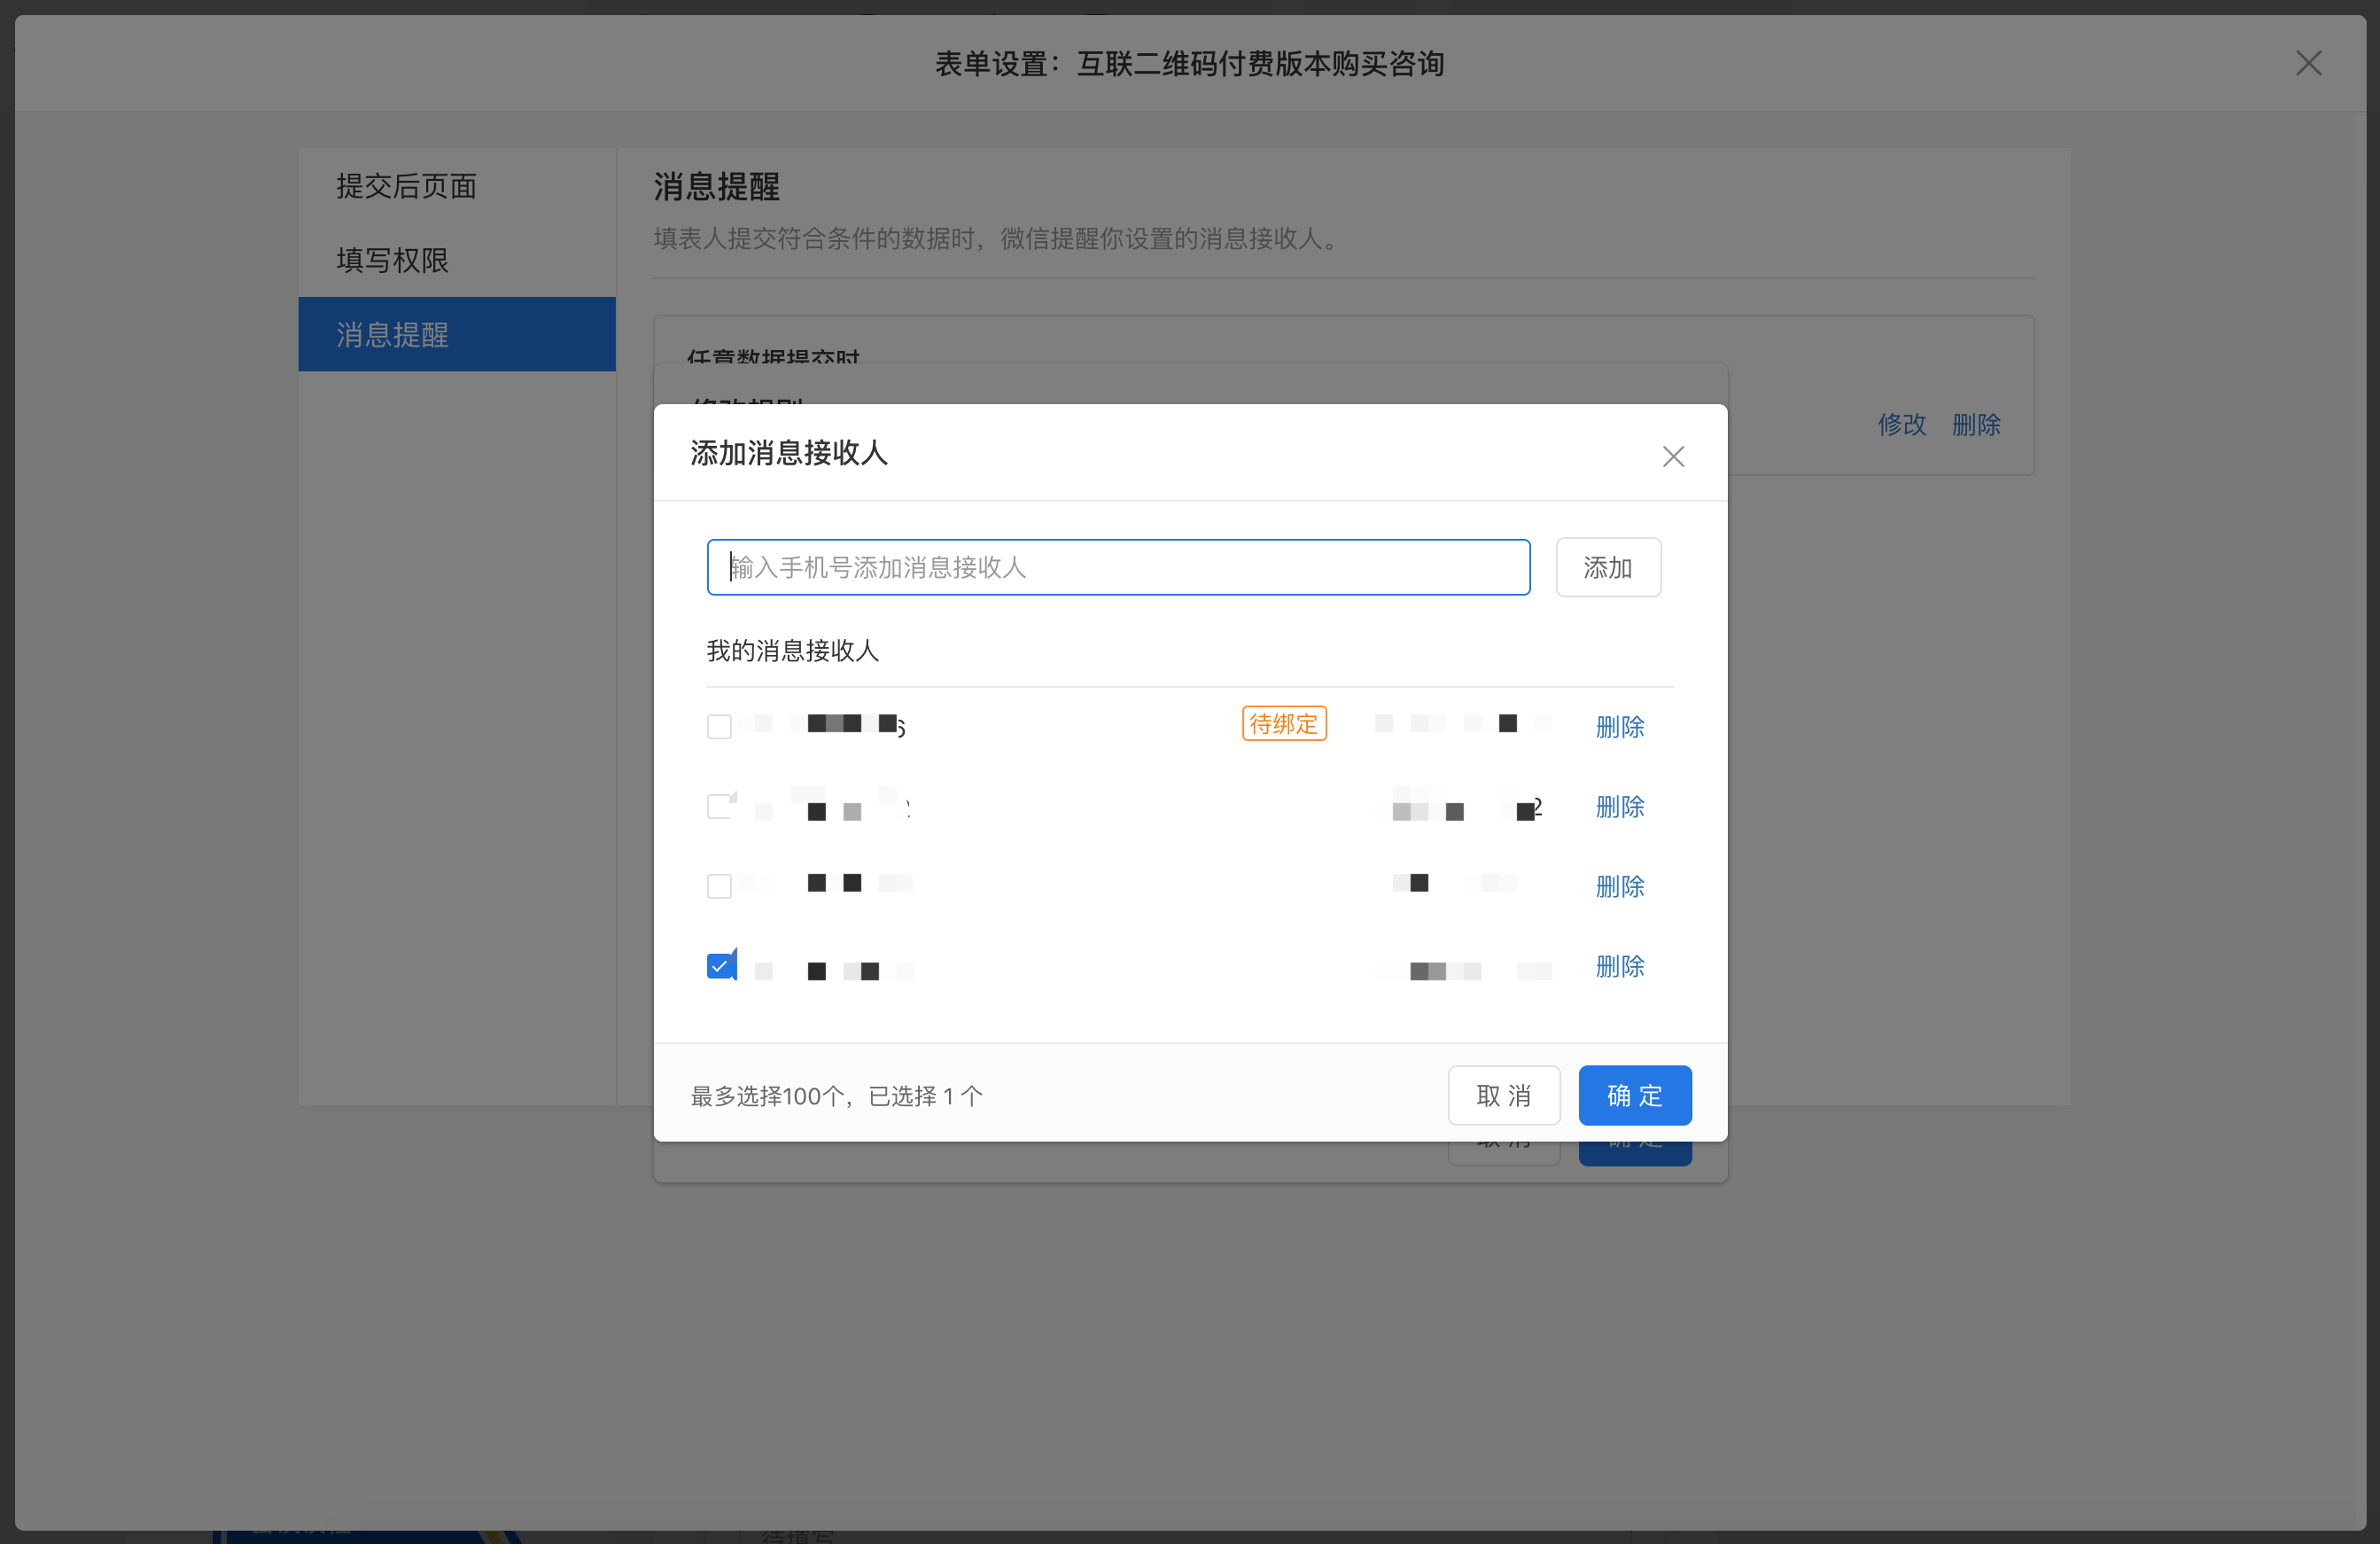This screenshot has width=2380, height=1544.
Task: Close the 添加消息接收人 dialog
Action: 1673,456
